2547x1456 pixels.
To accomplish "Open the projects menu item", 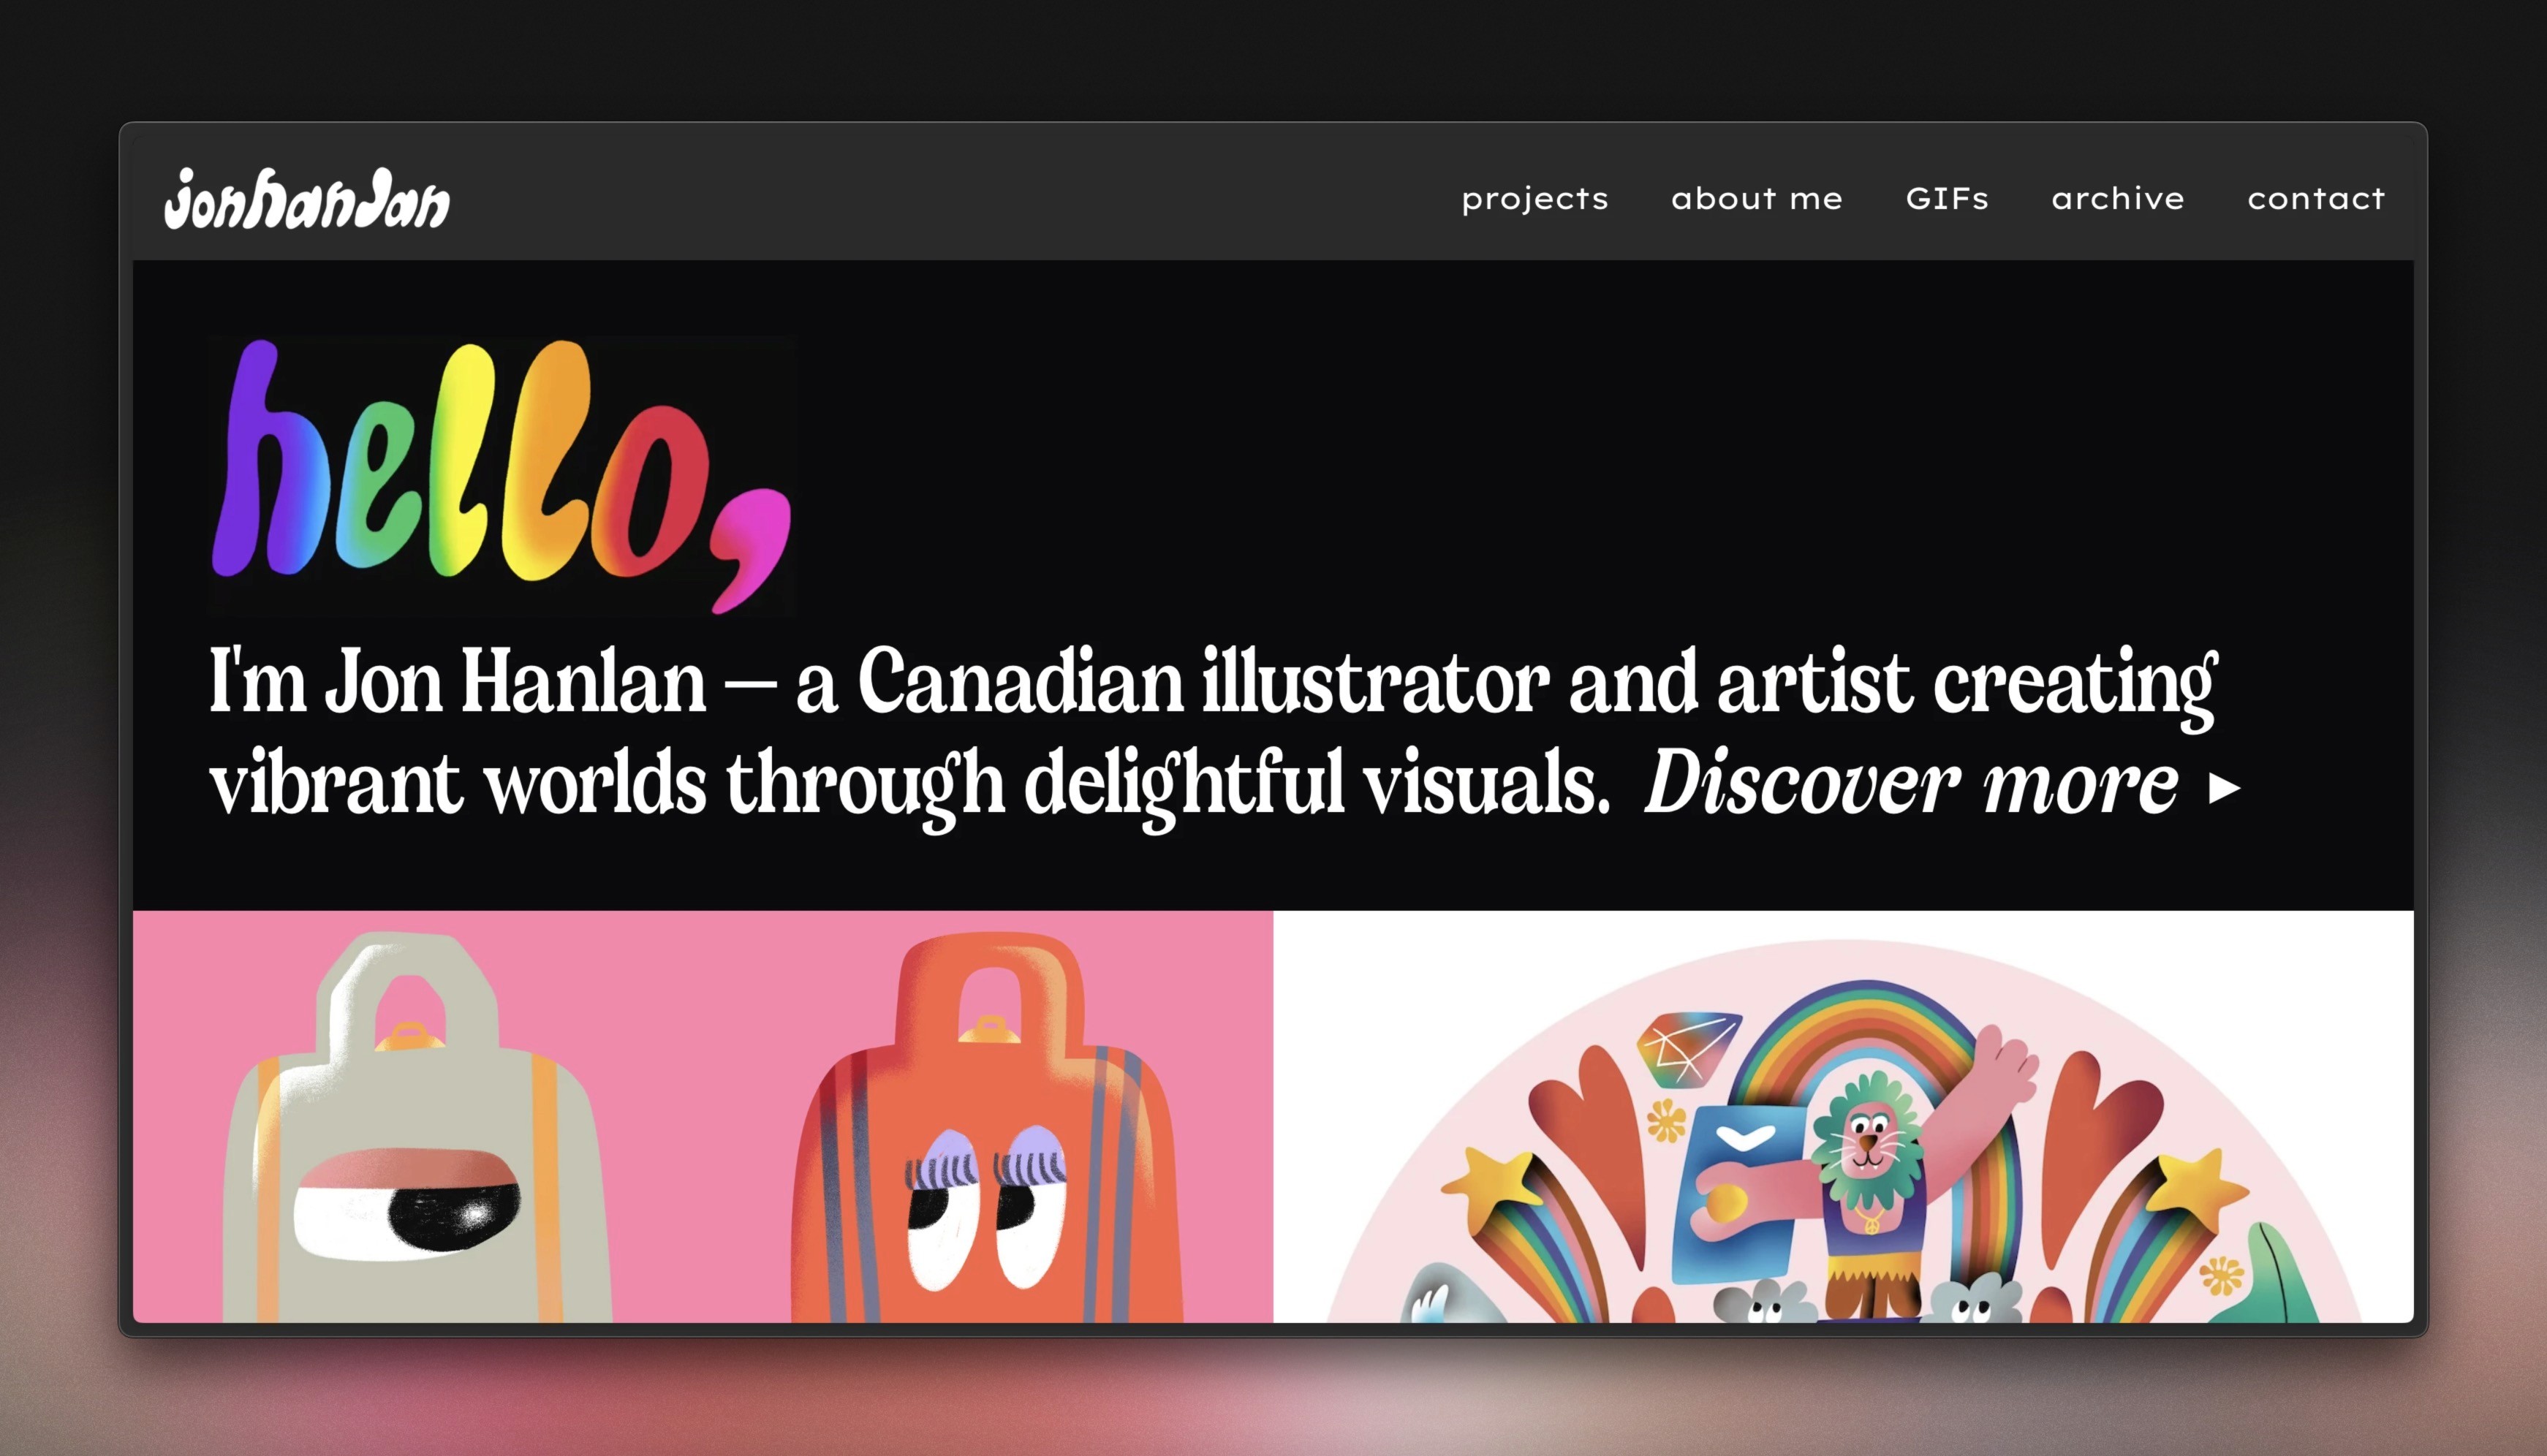I will pos(1535,199).
